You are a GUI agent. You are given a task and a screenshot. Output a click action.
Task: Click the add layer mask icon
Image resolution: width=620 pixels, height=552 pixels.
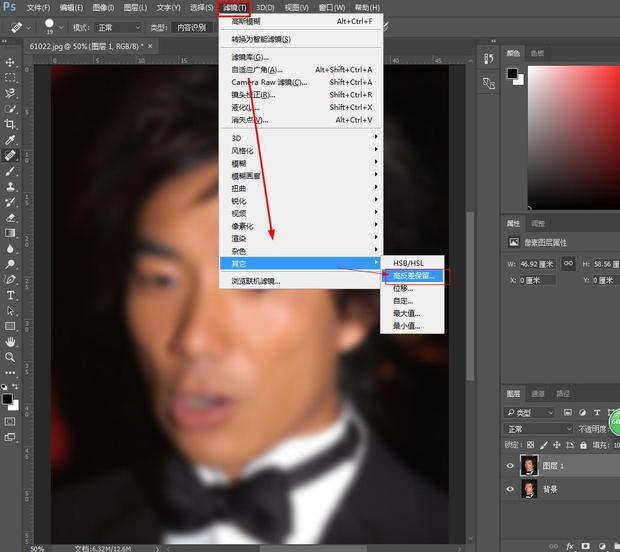(x=587, y=546)
